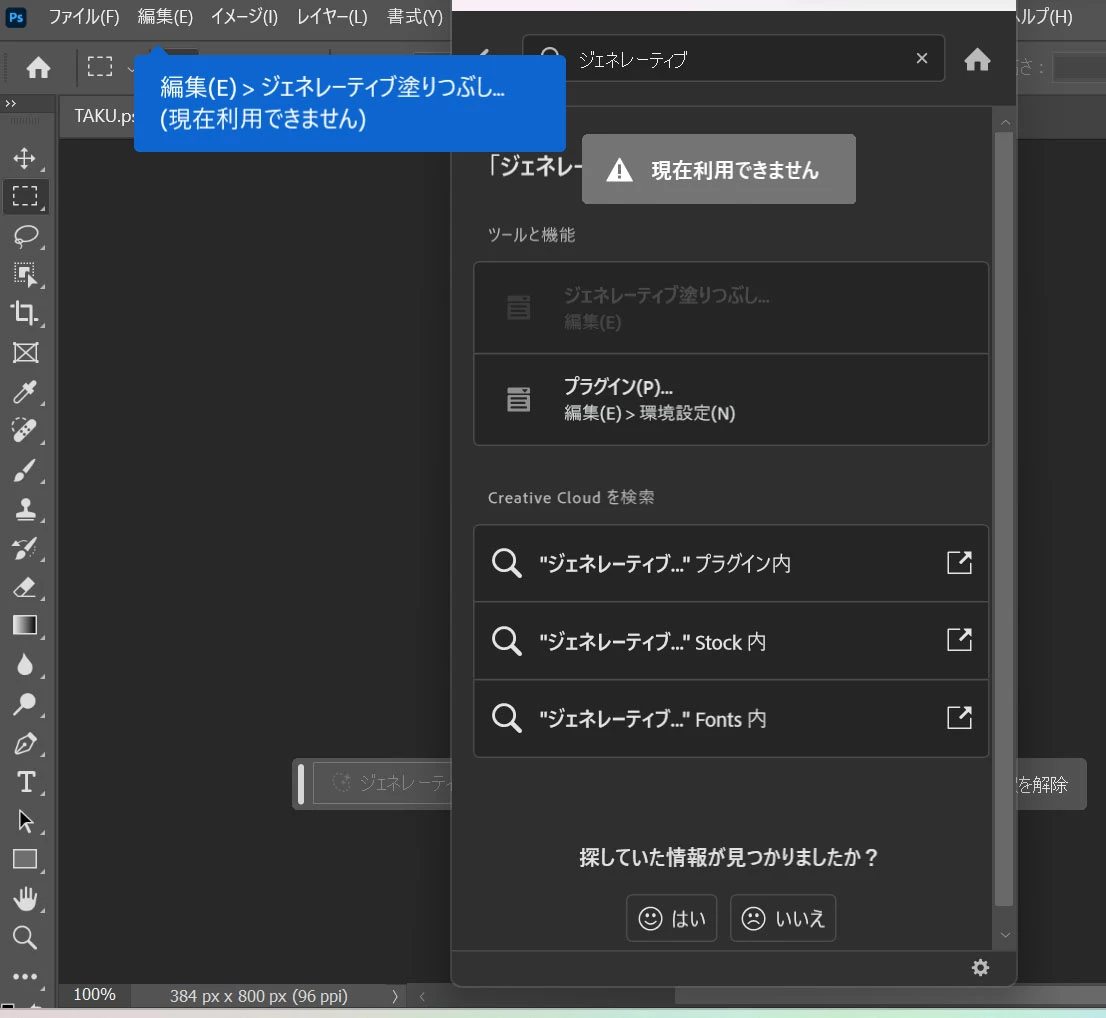The image size is (1106, 1018).
Task: Select the Object Selection tool
Action: tap(25, 274)
